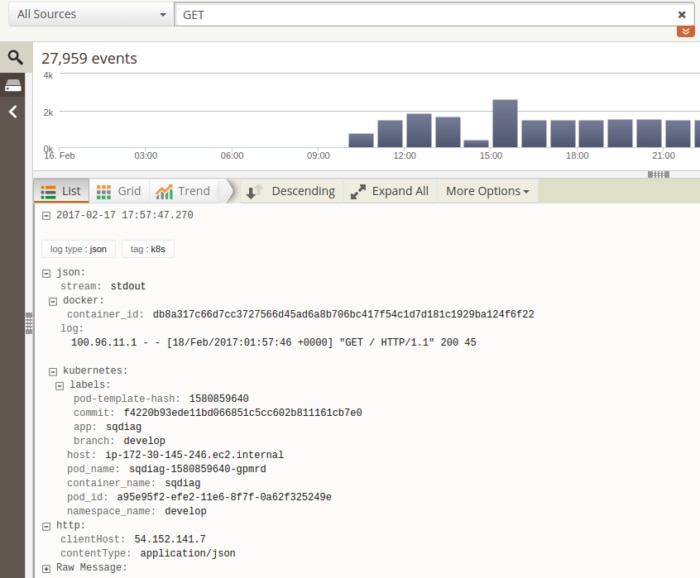Click the Expand All arrows icon
The height and width of the screenshot is (578, 700).
(358, 191)
